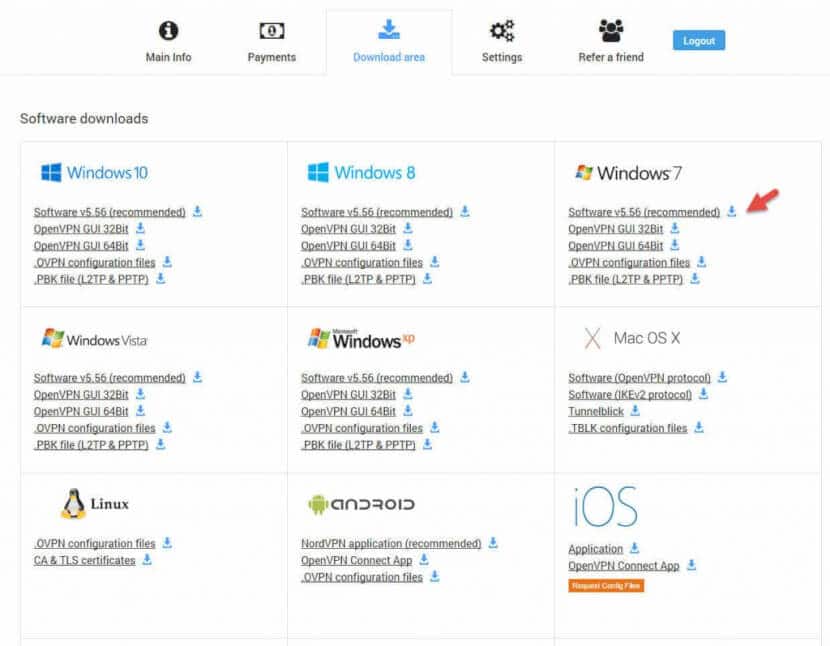The height and width of the screenshot is (646, 830).
Task: Click download icon next to Windows 10 OpenVPN GUI 32Bit
Action: [140, 228]
